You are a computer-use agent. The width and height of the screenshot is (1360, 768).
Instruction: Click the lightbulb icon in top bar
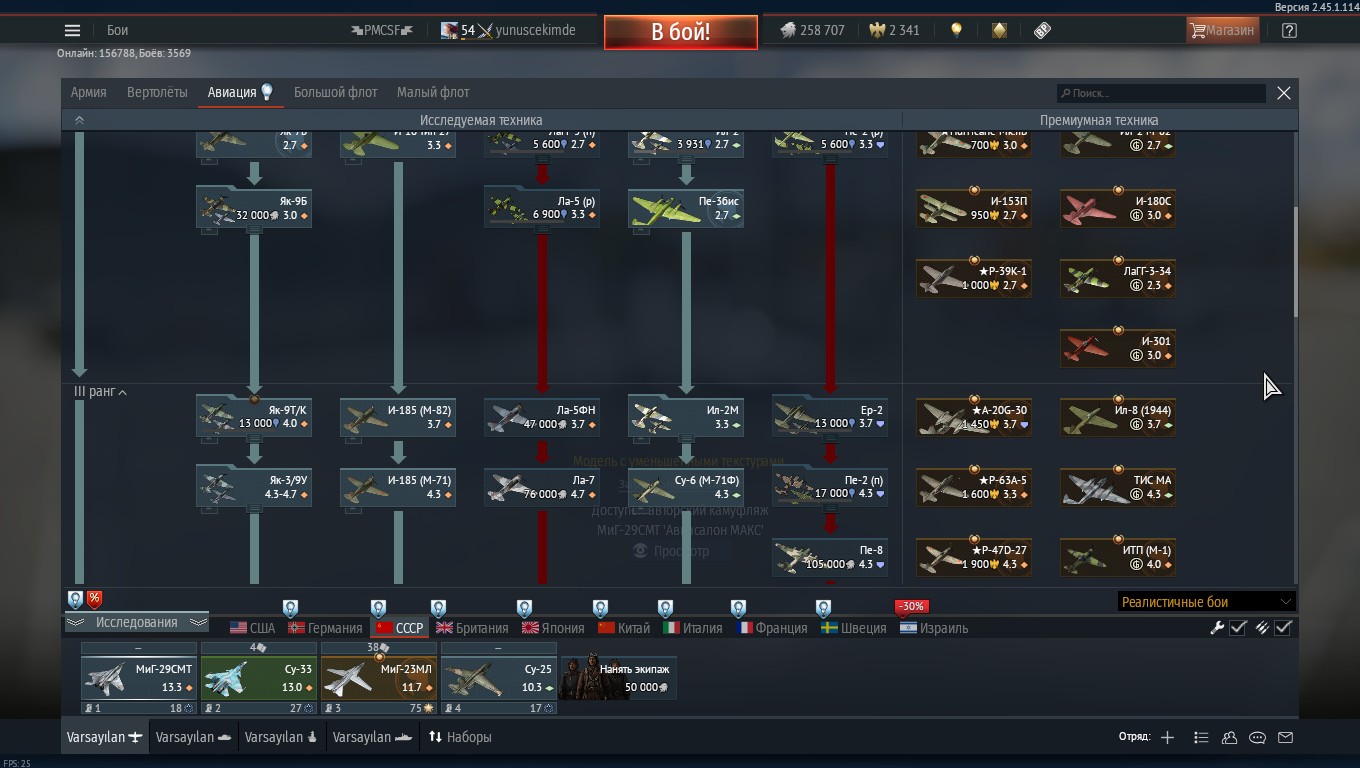click(956, 30)
